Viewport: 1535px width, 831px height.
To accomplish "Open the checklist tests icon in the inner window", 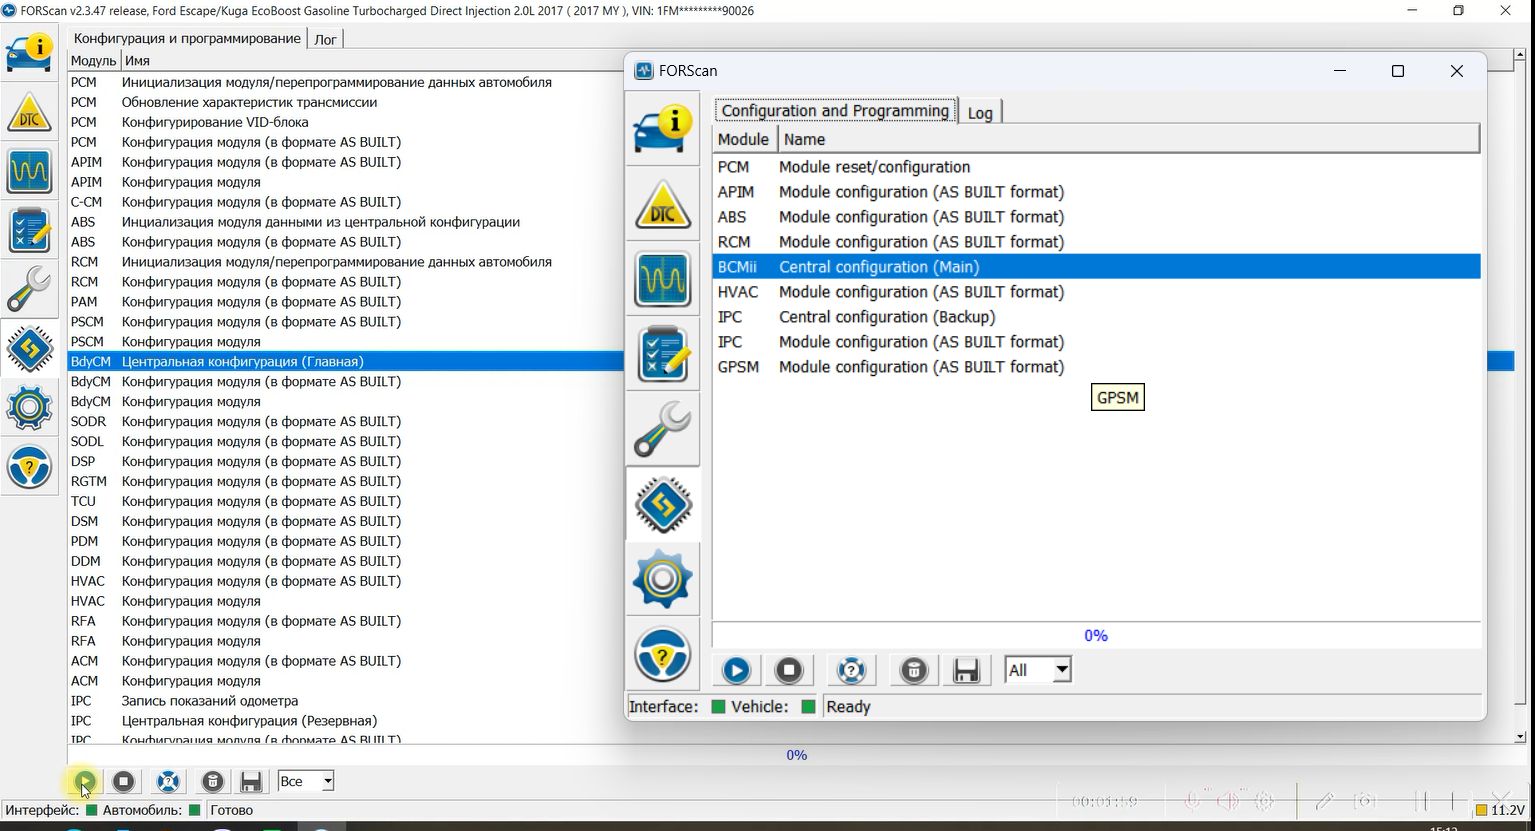I will click(662, 355).
